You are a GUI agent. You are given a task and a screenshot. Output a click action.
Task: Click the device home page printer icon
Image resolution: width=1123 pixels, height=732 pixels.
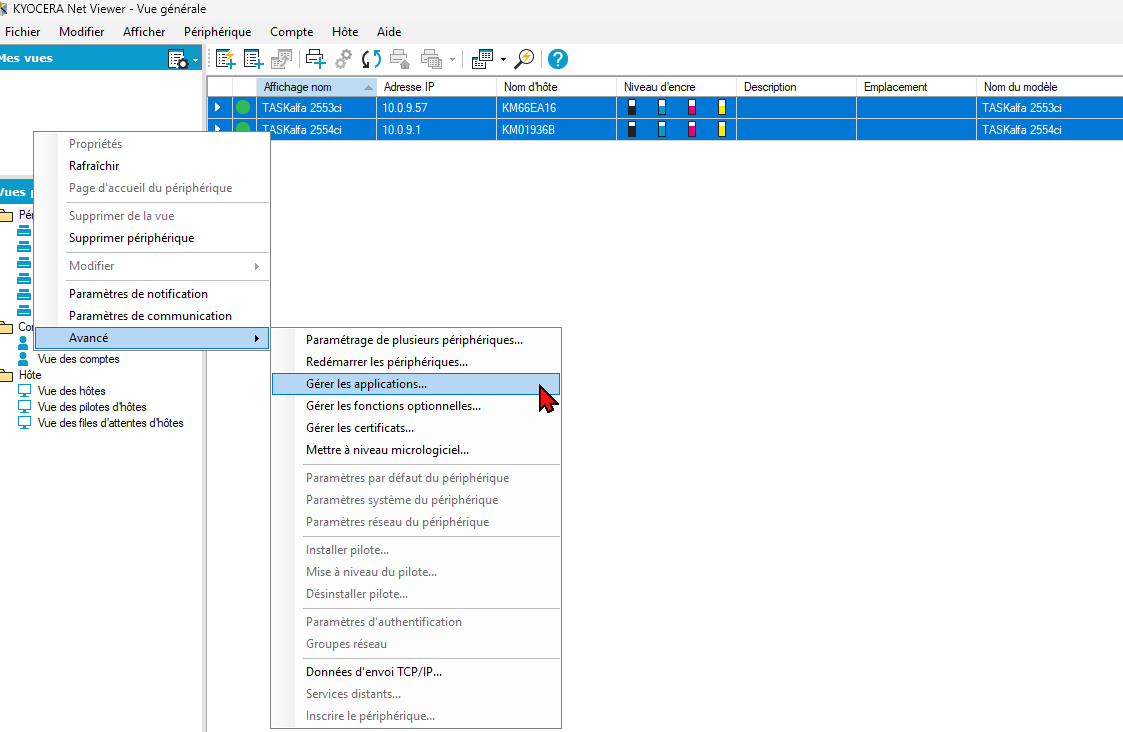[x=399, y=59]
